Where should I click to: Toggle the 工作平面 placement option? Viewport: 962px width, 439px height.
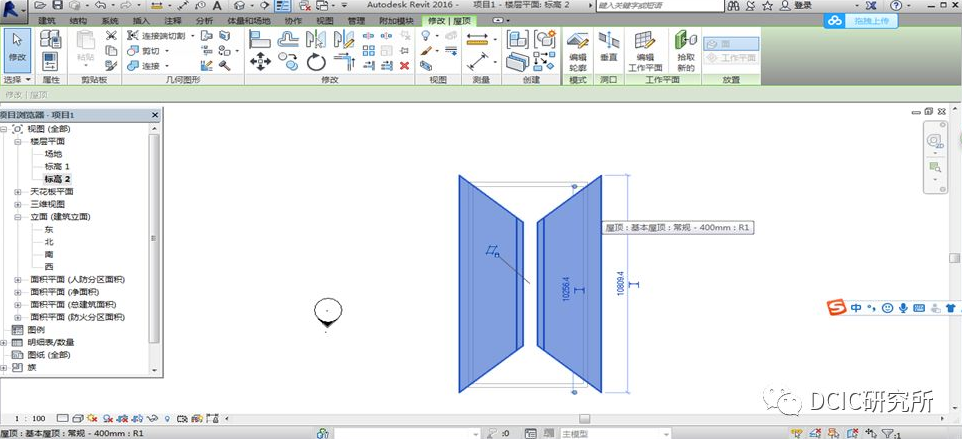[x=731, y=58]
